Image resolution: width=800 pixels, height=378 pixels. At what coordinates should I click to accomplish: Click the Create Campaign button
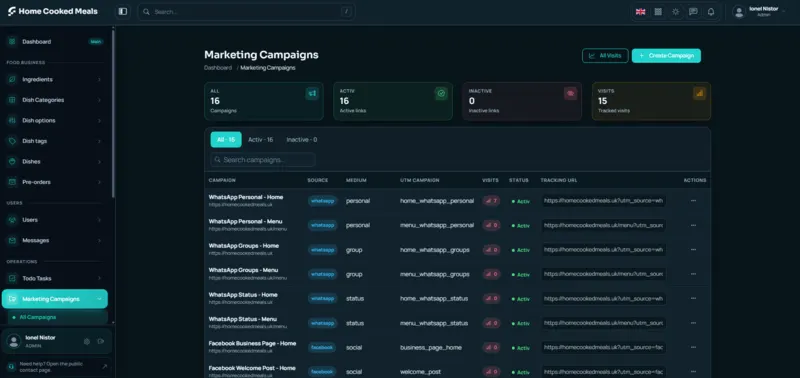(x=666, y=56)
